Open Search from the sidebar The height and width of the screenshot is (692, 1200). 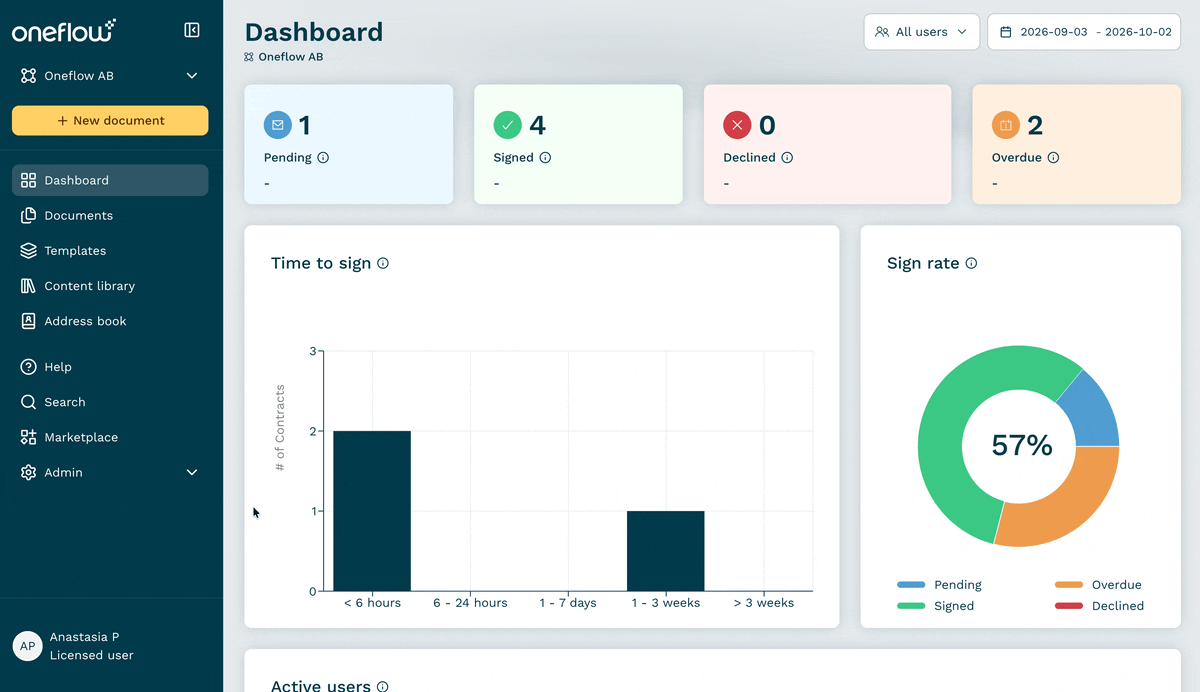pos(110,402)
